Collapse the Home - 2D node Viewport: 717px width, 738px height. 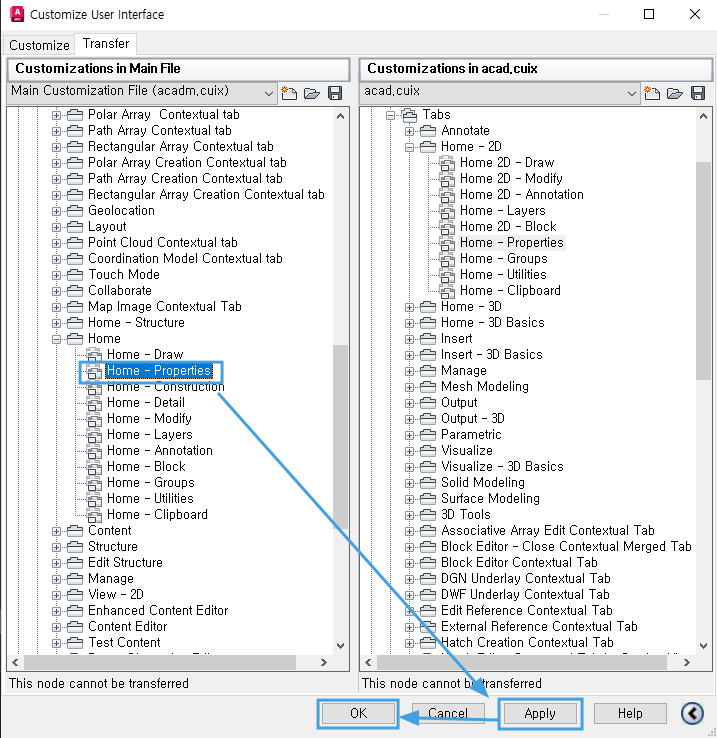coord(409,147)
